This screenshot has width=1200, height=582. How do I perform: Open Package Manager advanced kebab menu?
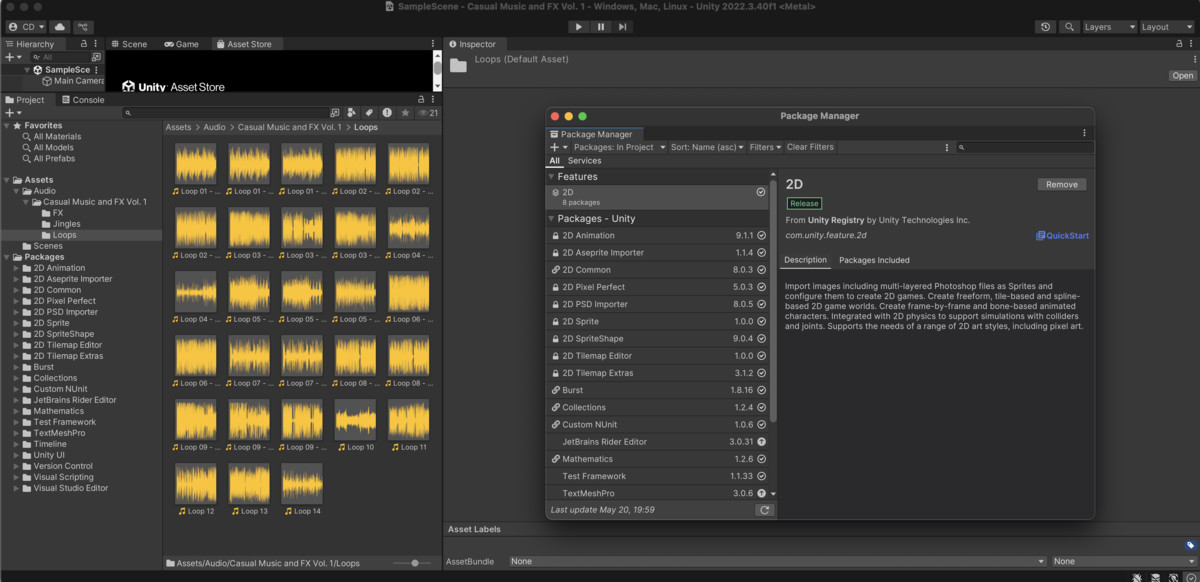click(947, 147)
